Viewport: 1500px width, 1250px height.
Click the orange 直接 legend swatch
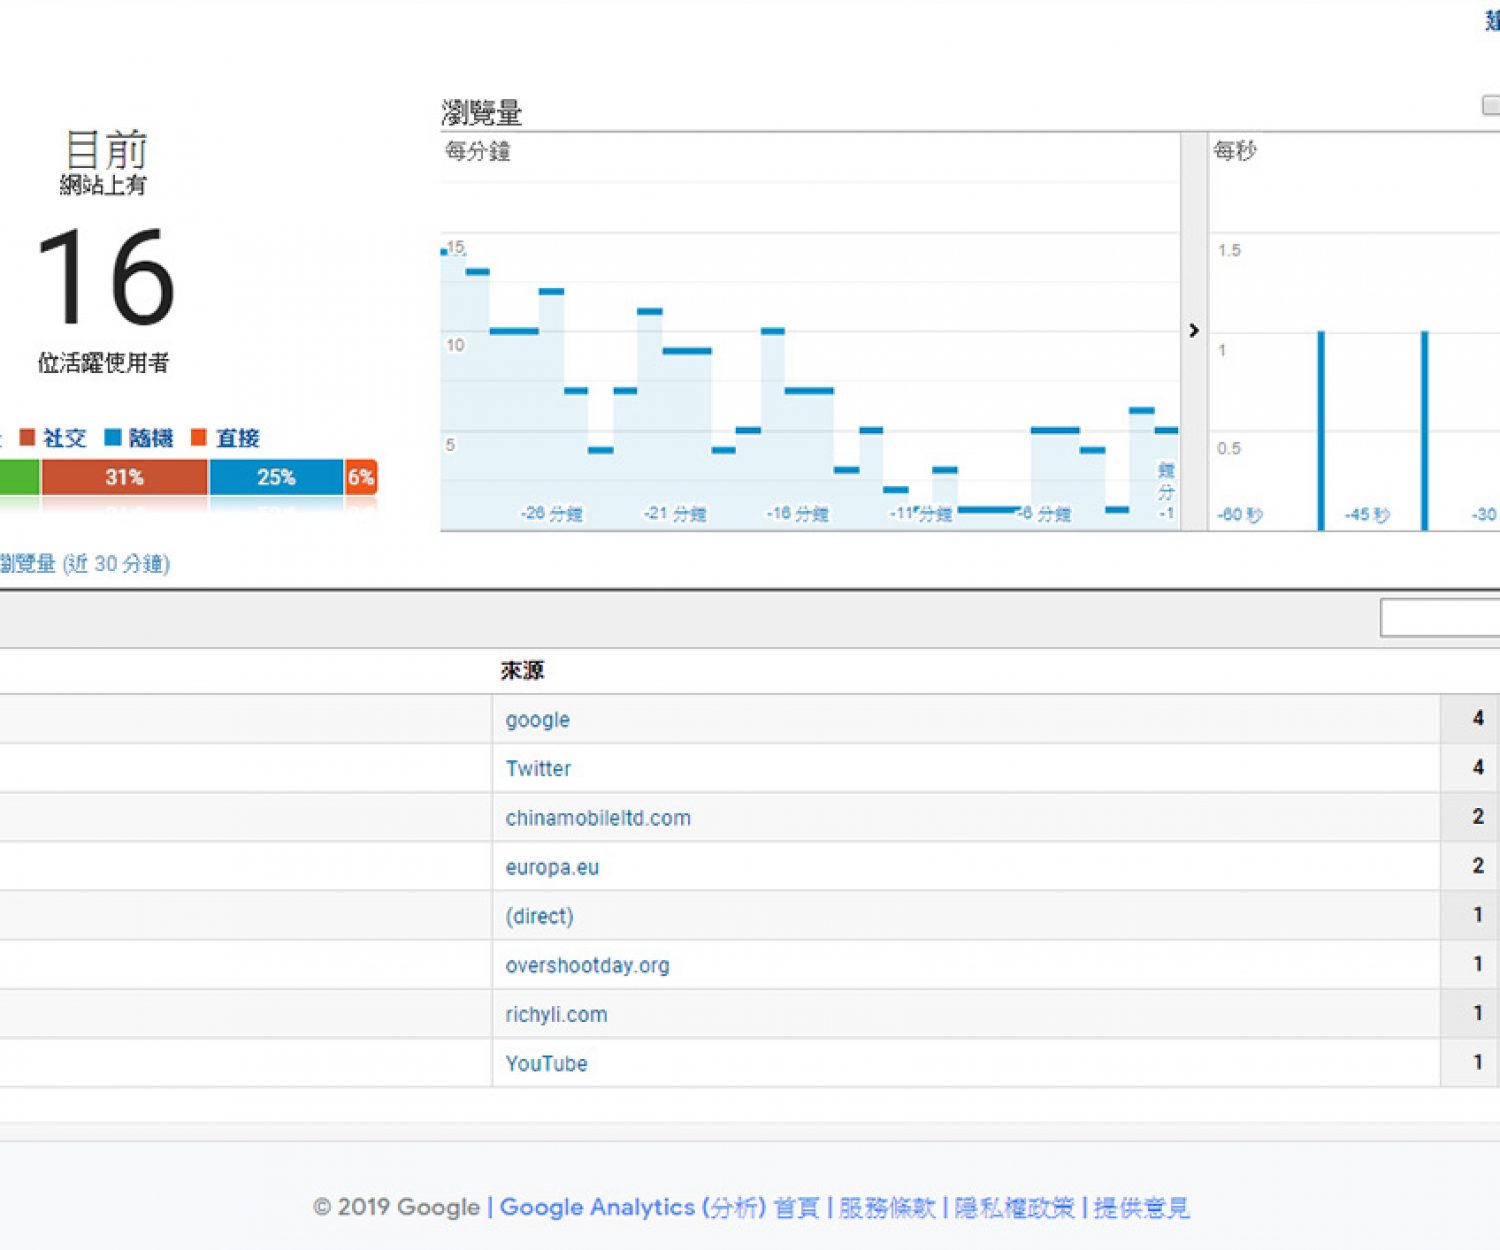coord(199,438)
